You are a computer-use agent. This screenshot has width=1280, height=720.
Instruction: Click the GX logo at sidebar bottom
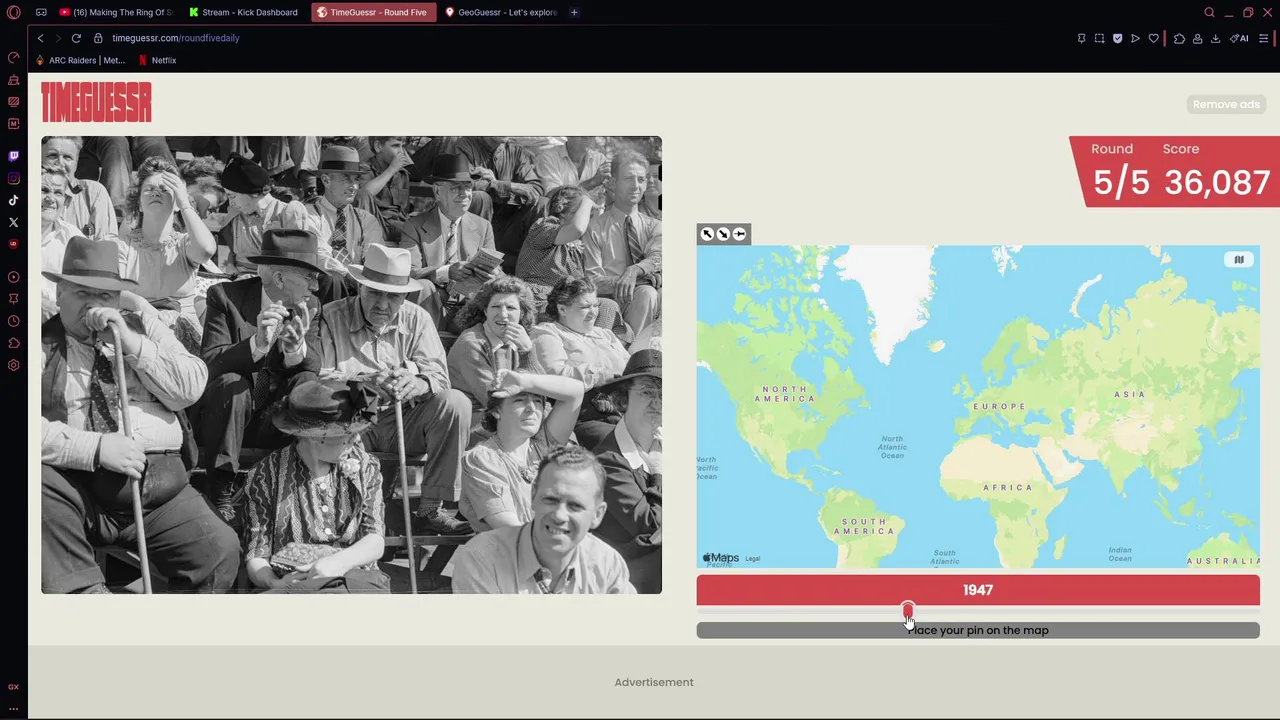[13, 687]
